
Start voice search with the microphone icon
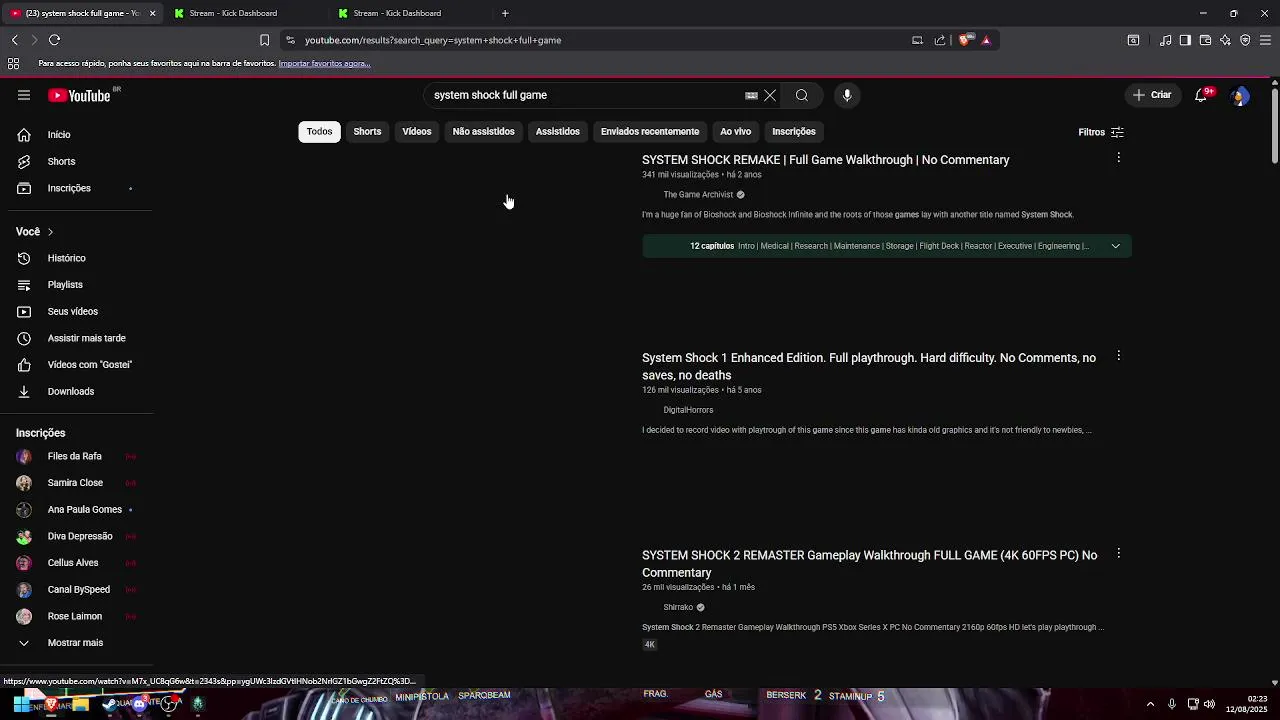tap(847, 95)
